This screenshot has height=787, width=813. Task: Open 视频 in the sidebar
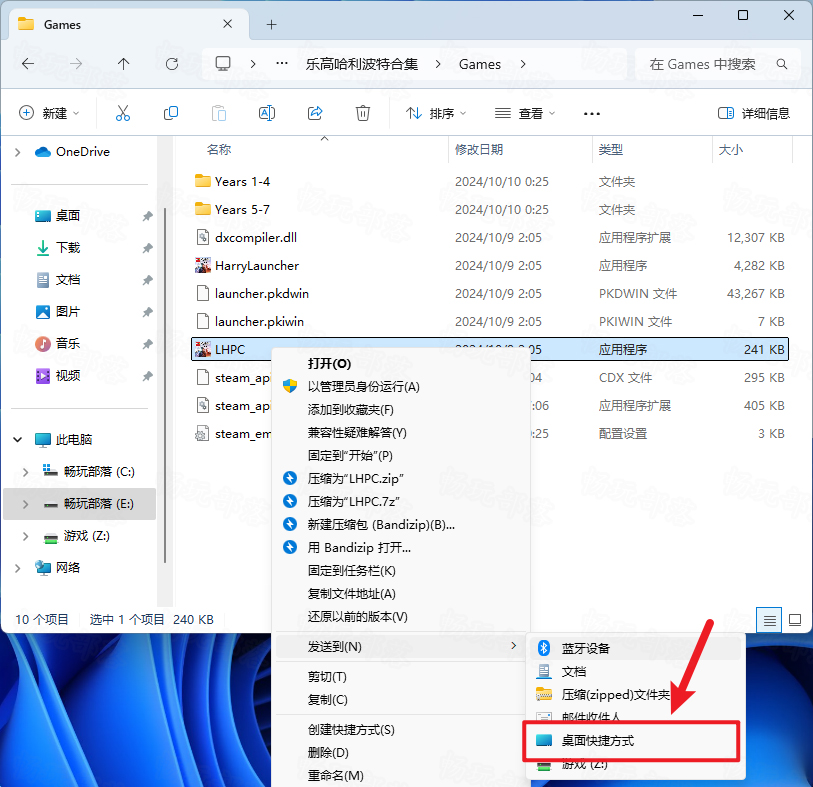coord(67,375)
